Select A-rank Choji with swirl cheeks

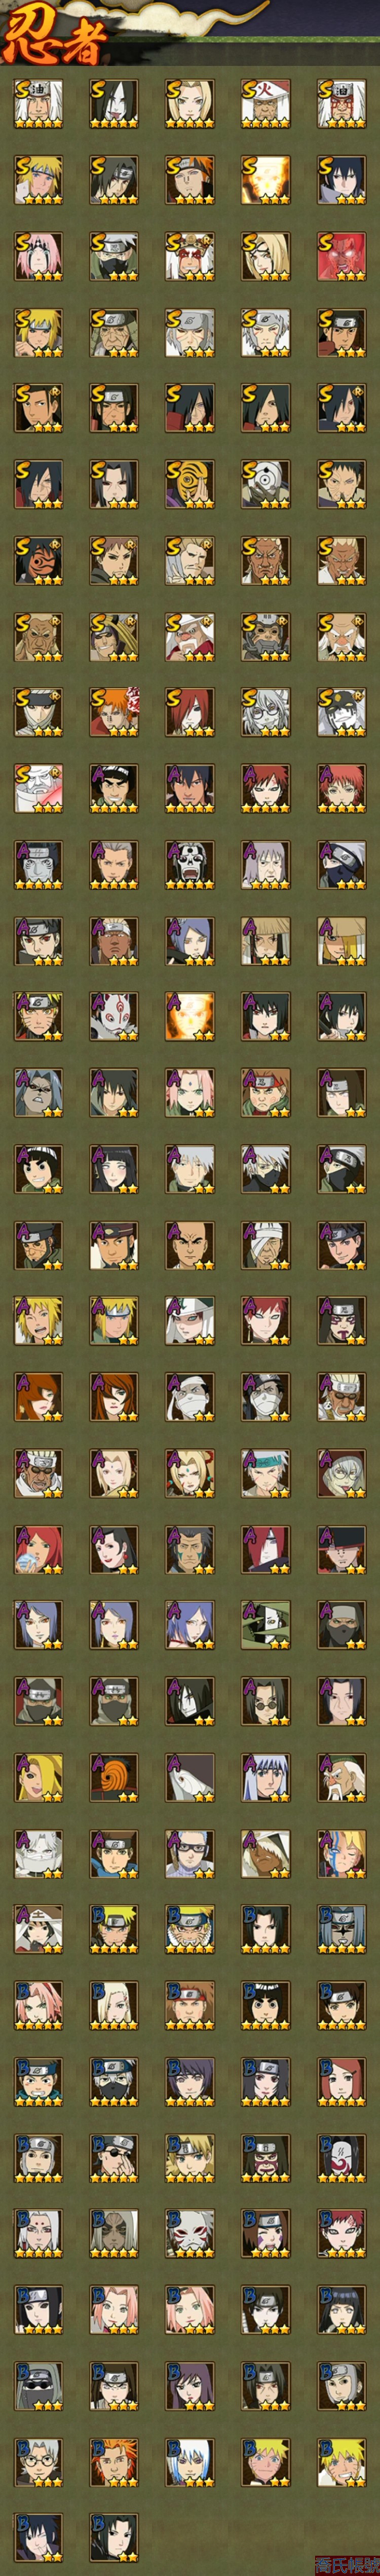266,1092
